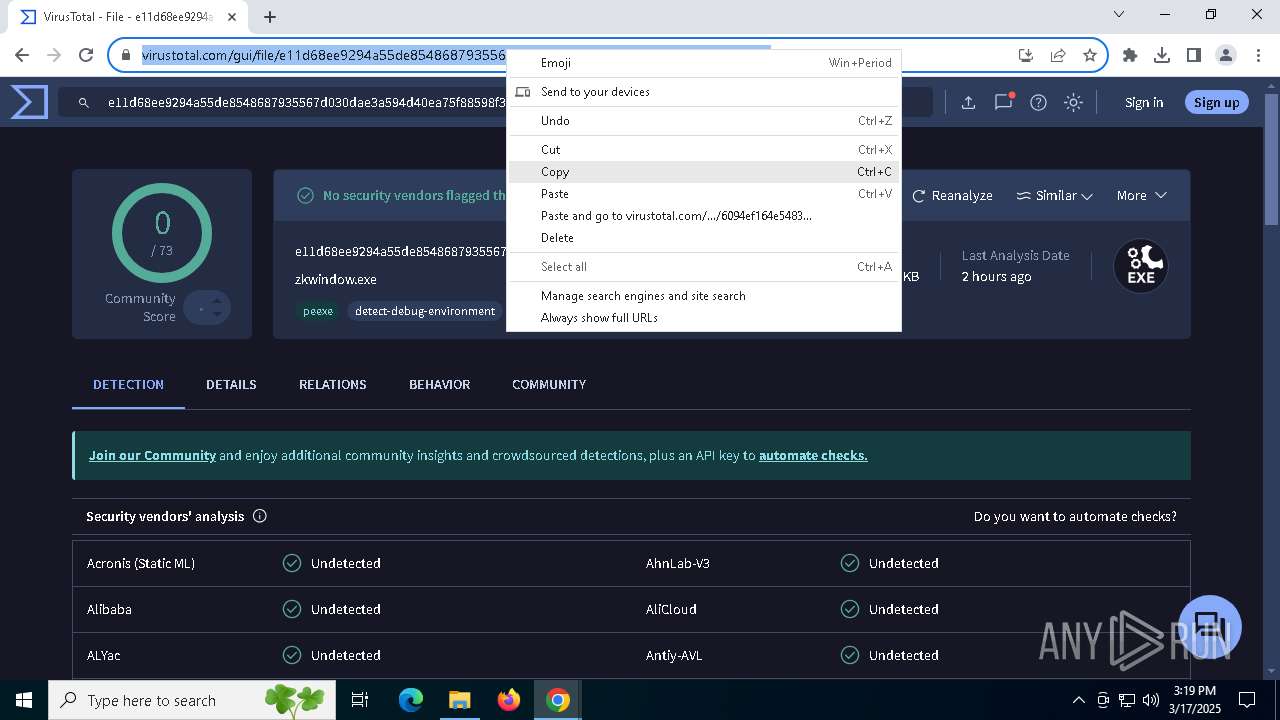
Task: Click the volume icon in system tray
Action: tap(1151, 700)
